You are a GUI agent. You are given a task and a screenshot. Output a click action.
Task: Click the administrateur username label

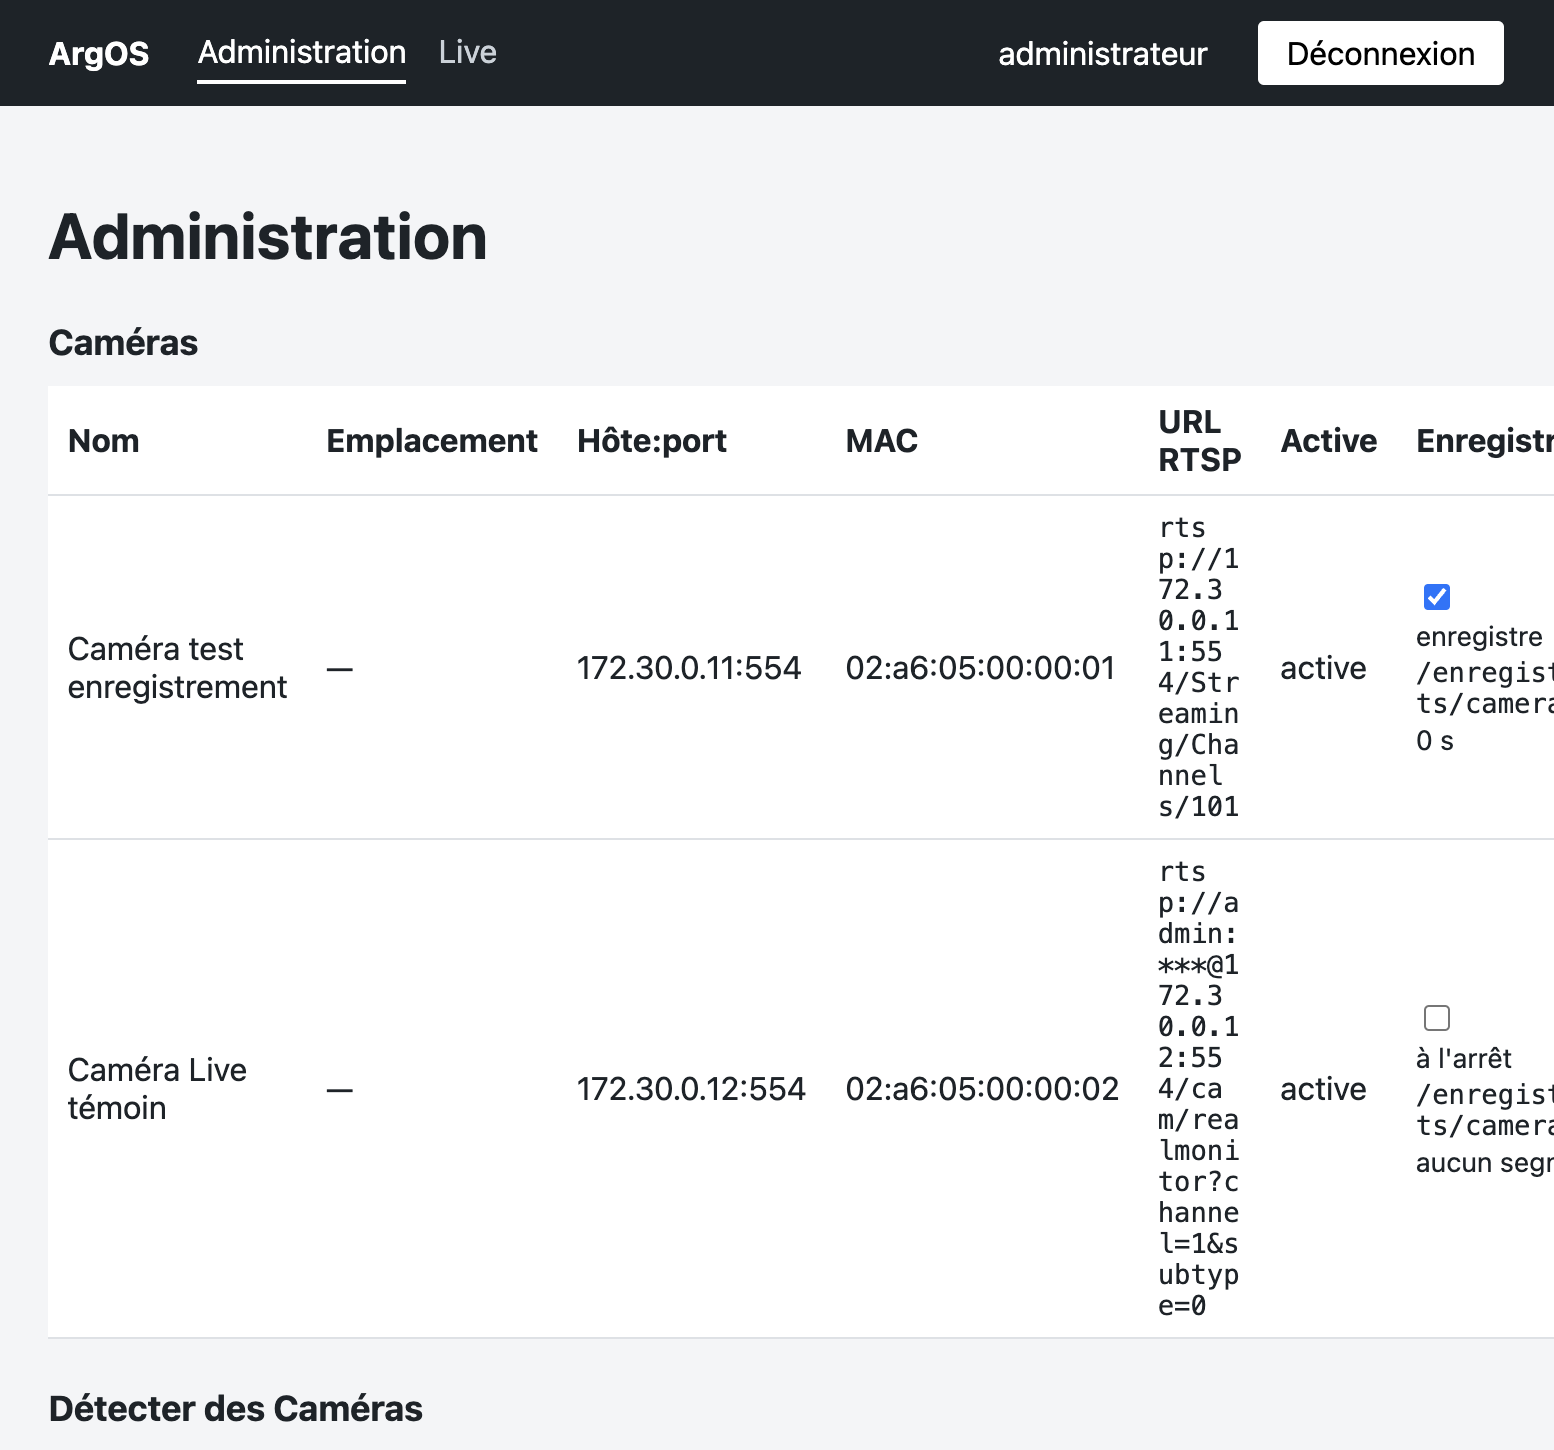1102,54
